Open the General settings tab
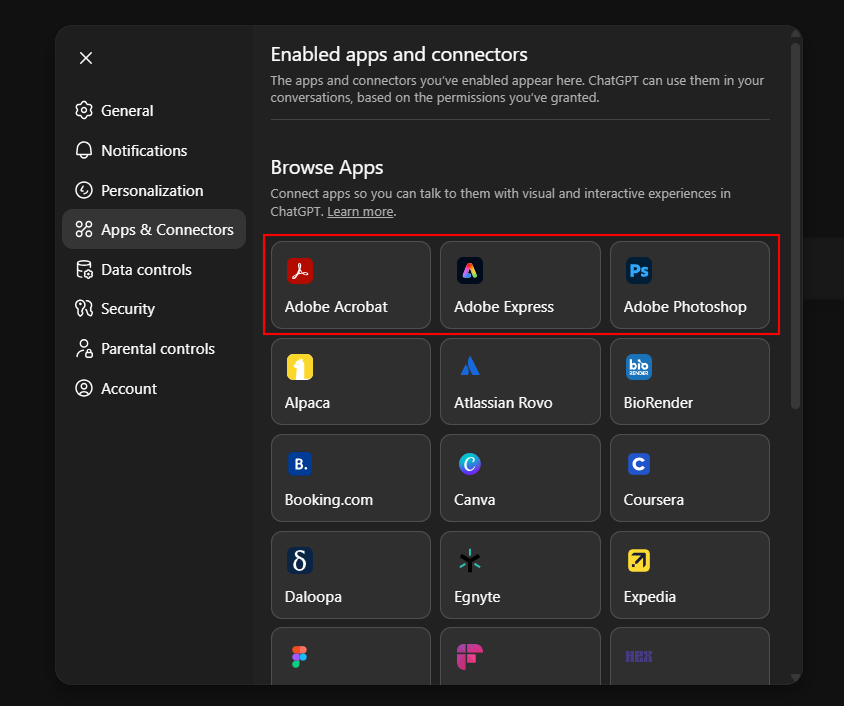This screenshot has width=844, height=706. (126, 111)
